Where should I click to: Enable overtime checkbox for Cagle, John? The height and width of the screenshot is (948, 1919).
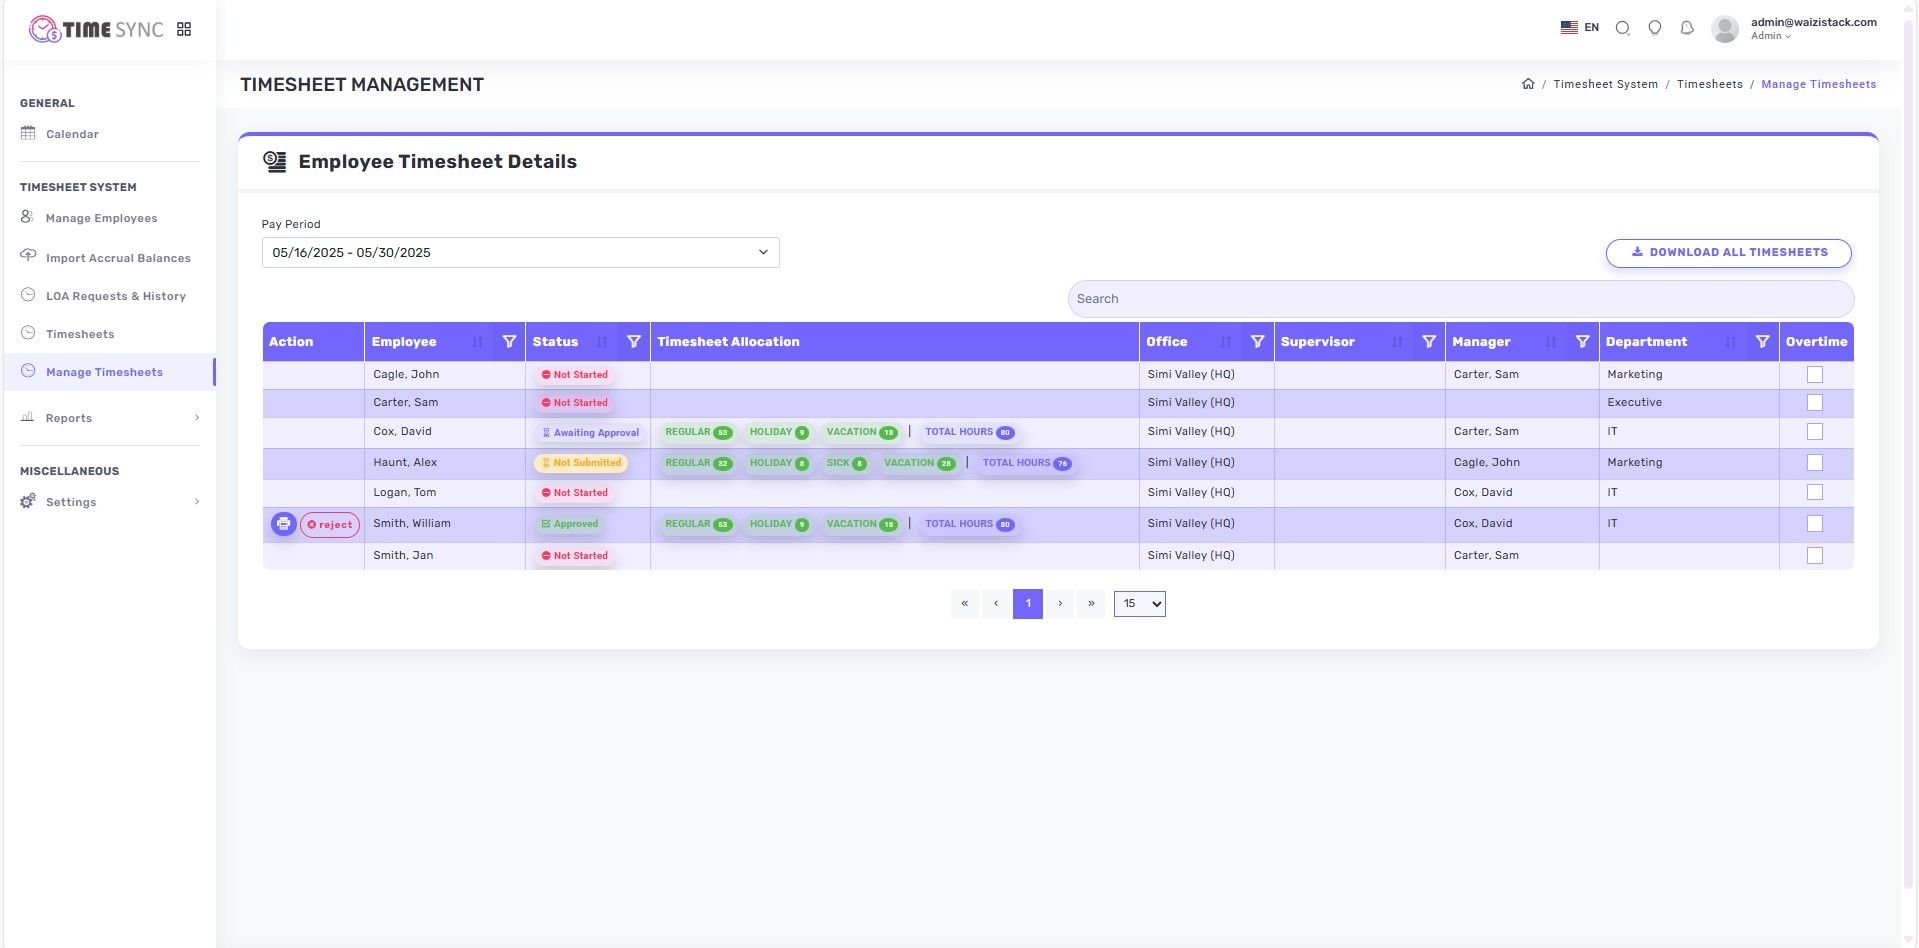[1814, 374]
